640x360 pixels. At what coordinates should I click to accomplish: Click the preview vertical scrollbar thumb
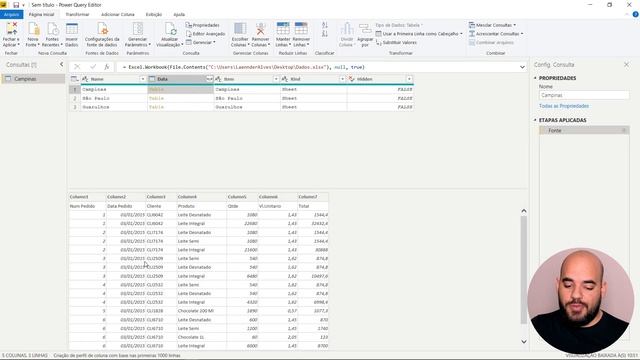pos(524,269)
